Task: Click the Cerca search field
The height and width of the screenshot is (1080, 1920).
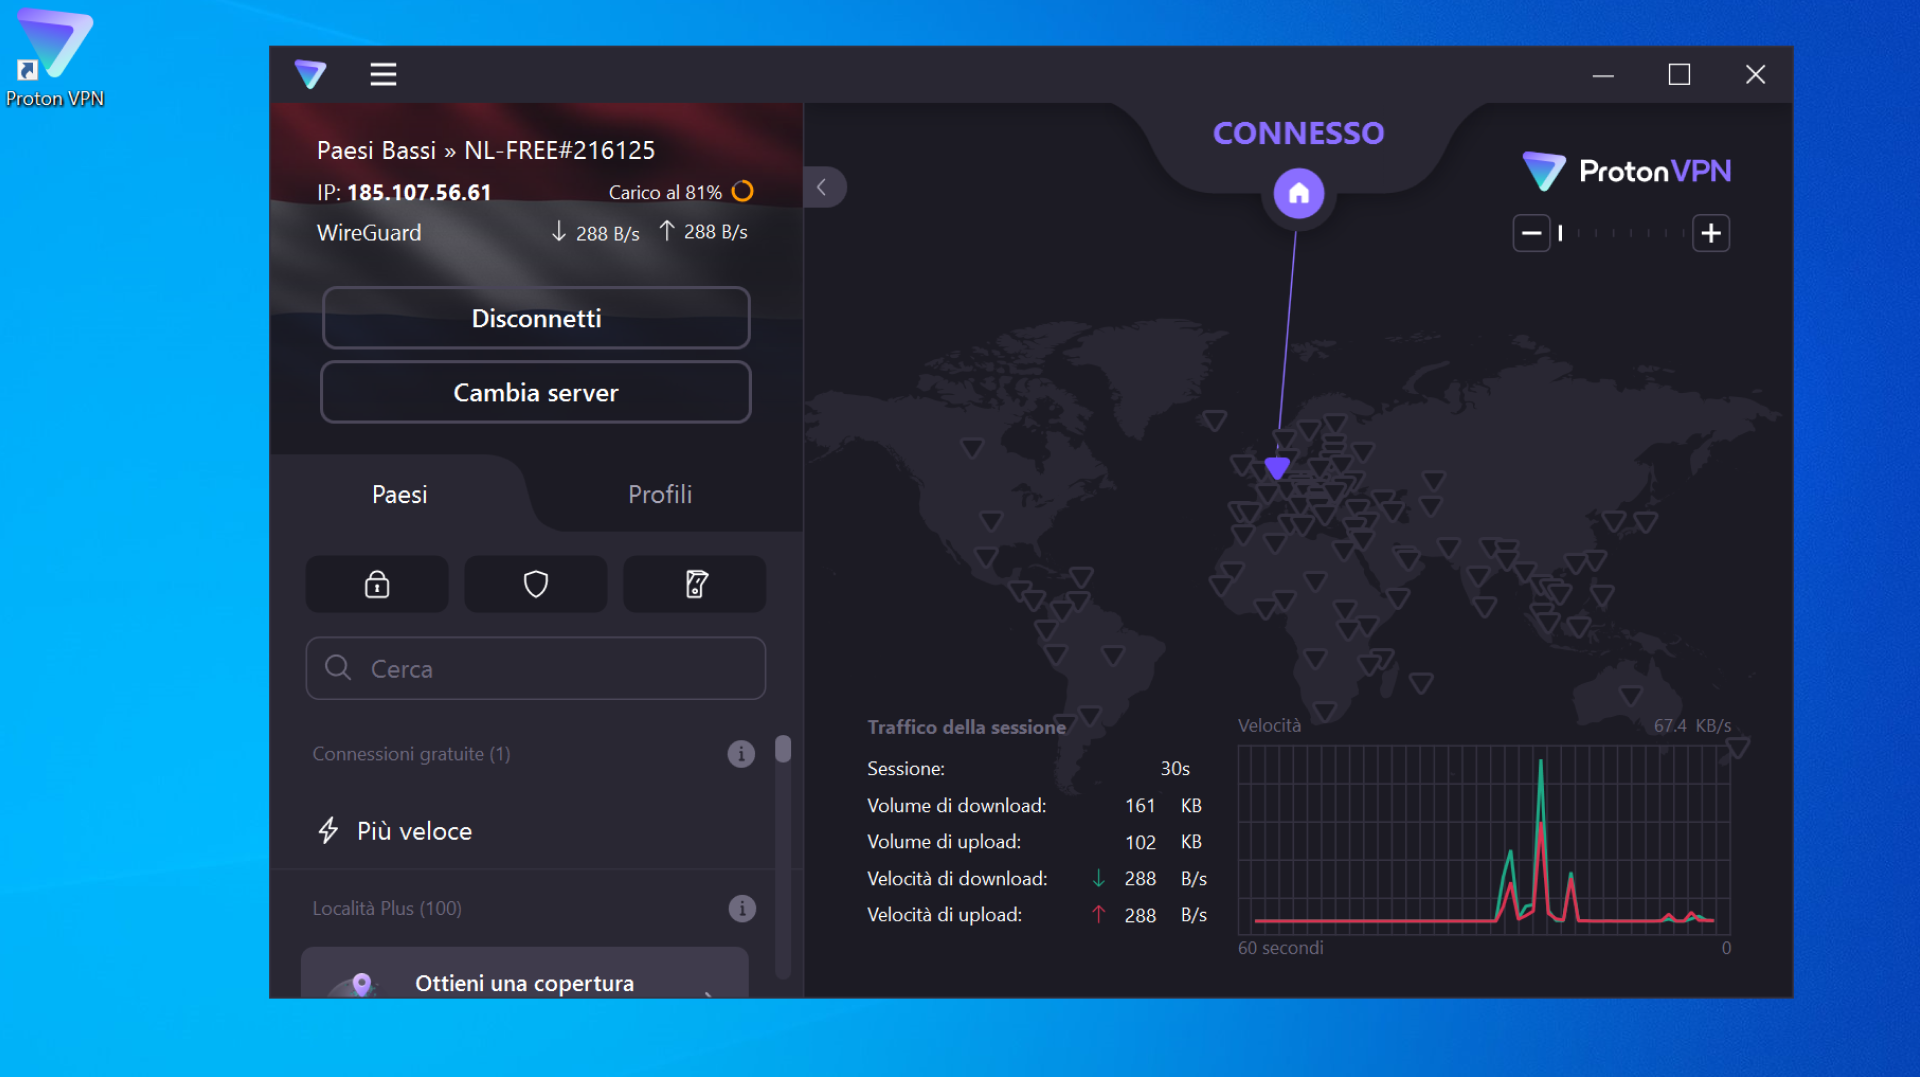Action: [536, 668]
